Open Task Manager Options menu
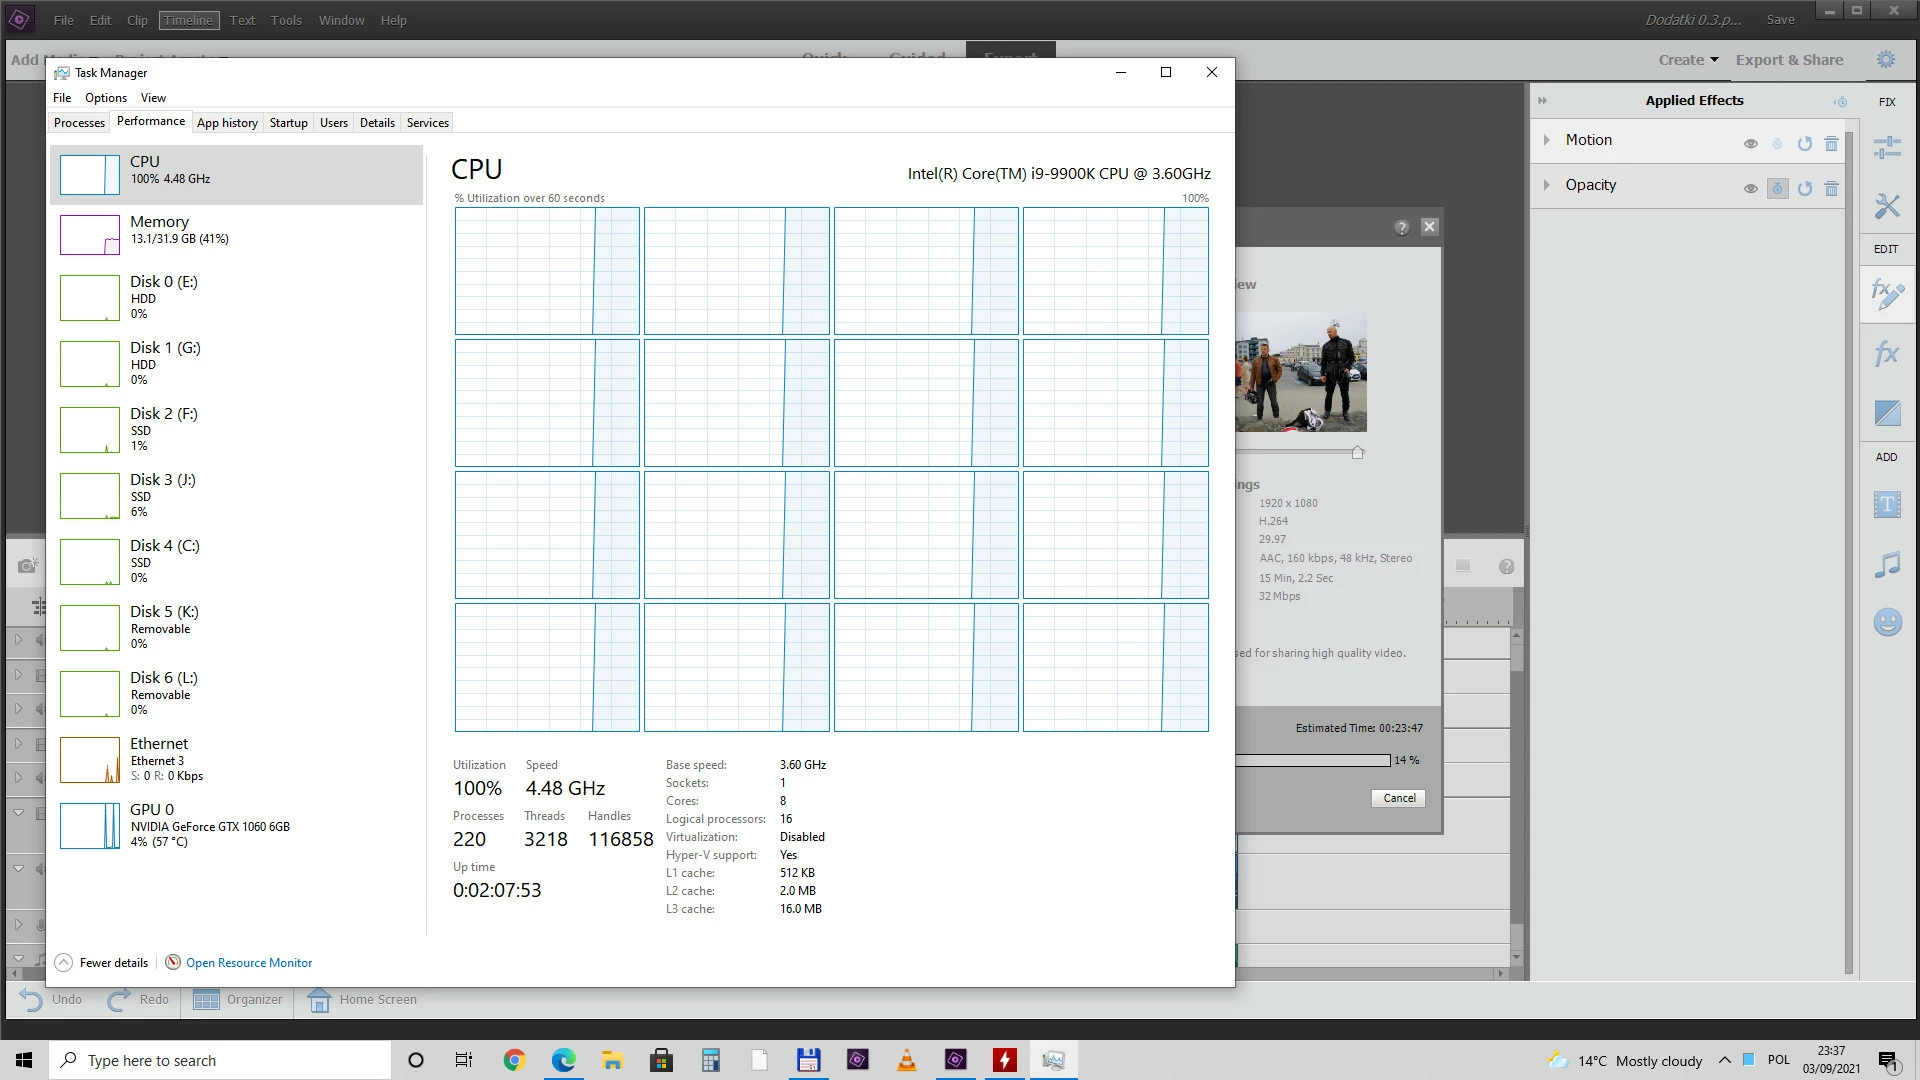 pos(105,97)
